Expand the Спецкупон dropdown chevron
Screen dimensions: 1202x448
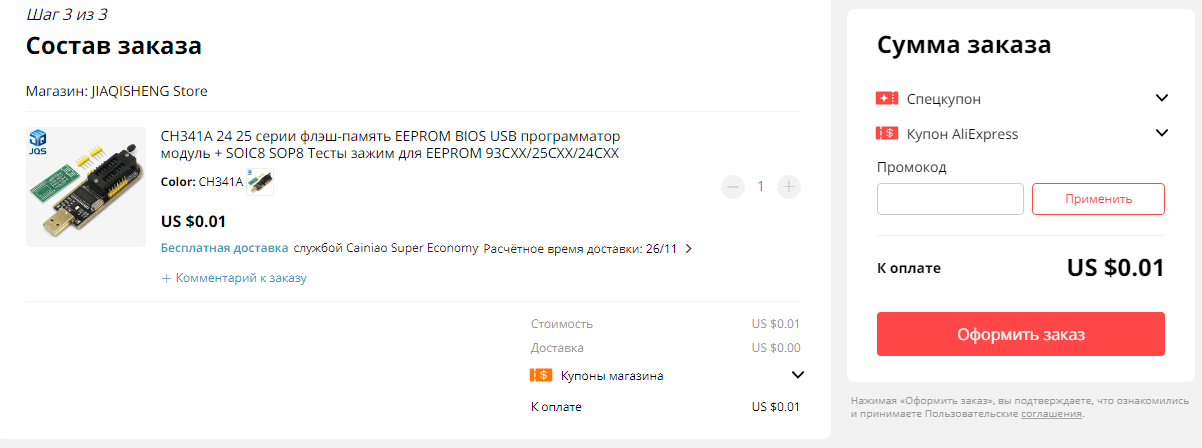point(1162,99)
